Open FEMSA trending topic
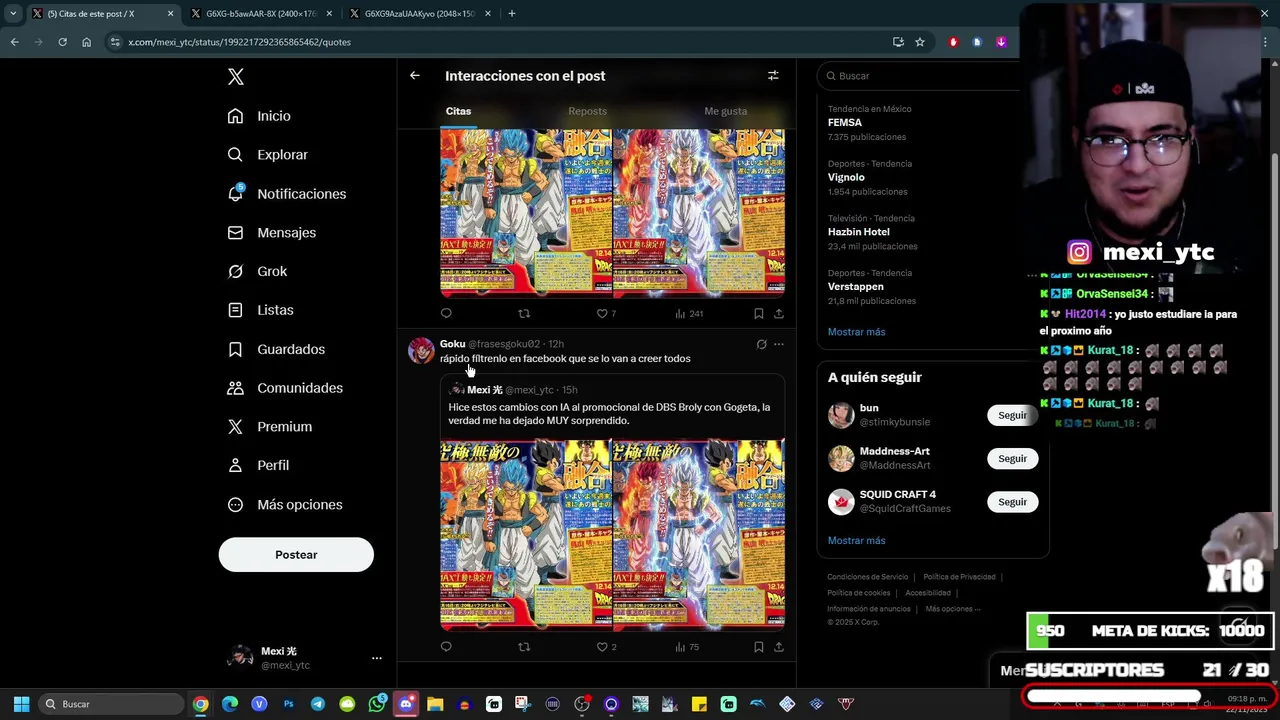1280x720 pixels. 845,123
